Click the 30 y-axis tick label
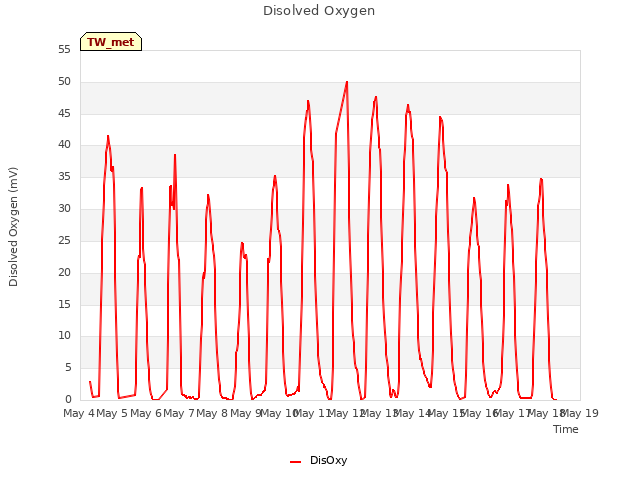Viewport: 640px width, 480px height. click(x=64, y=209)
